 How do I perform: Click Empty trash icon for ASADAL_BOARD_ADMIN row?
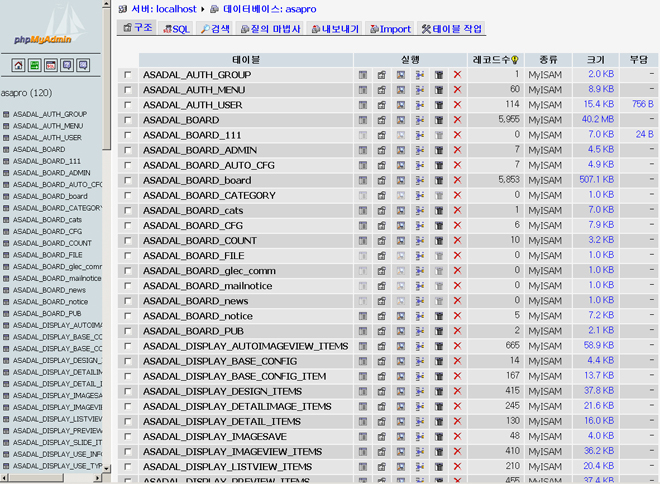tap(438, 150)
